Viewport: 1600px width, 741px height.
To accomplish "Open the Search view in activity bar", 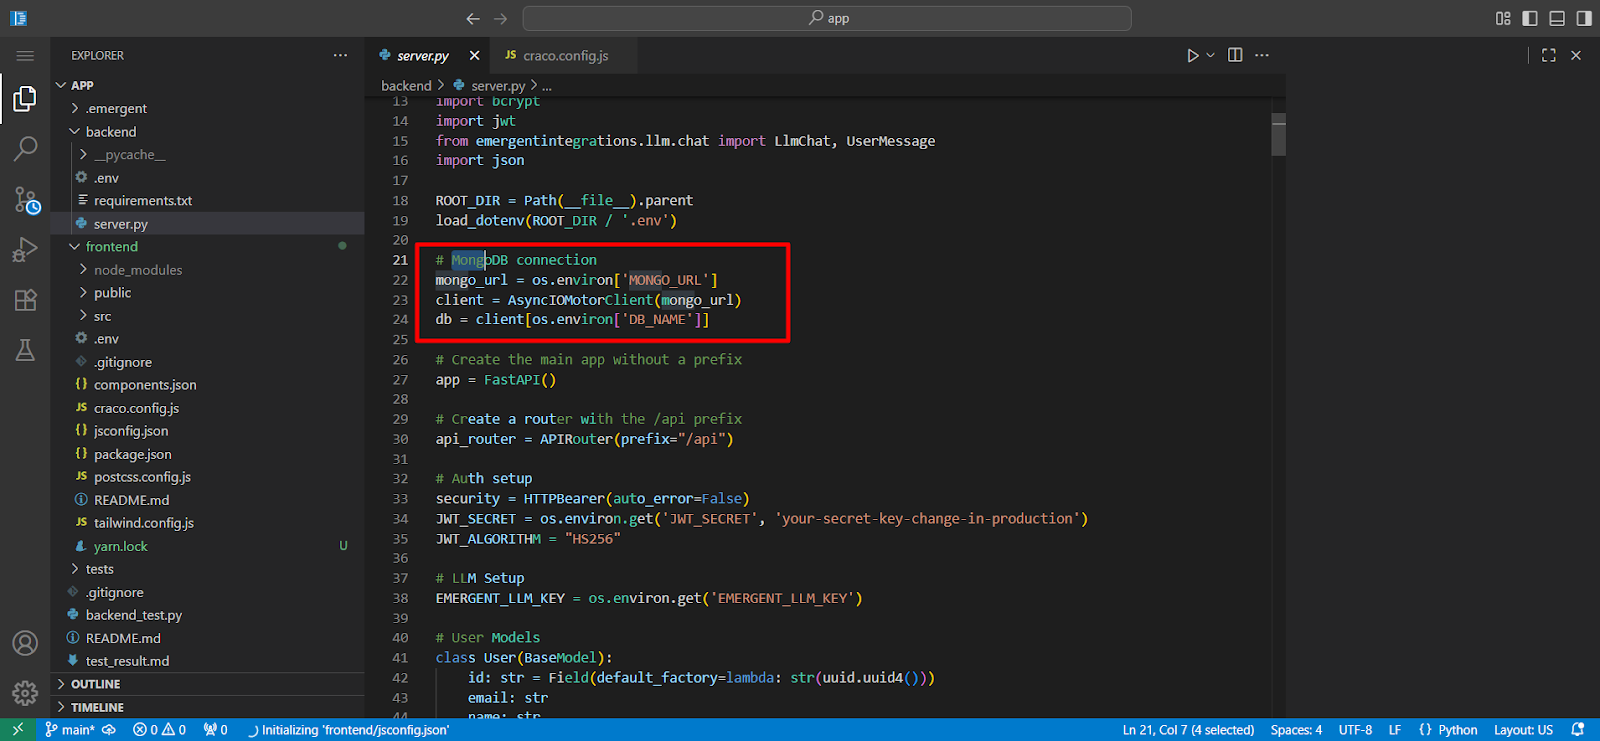I will tap(25, 149).
